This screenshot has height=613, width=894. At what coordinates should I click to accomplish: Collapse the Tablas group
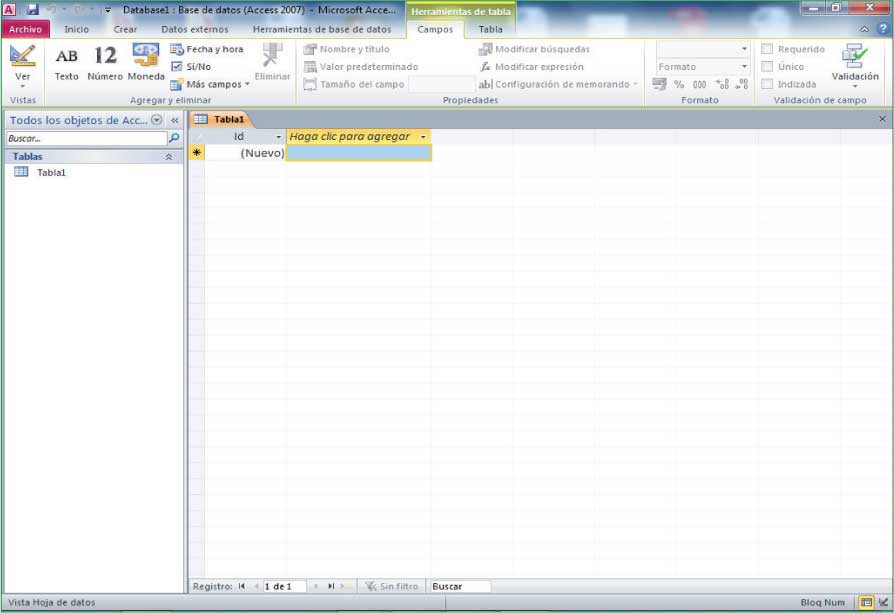pyautogui.click(x=169, y=156)
